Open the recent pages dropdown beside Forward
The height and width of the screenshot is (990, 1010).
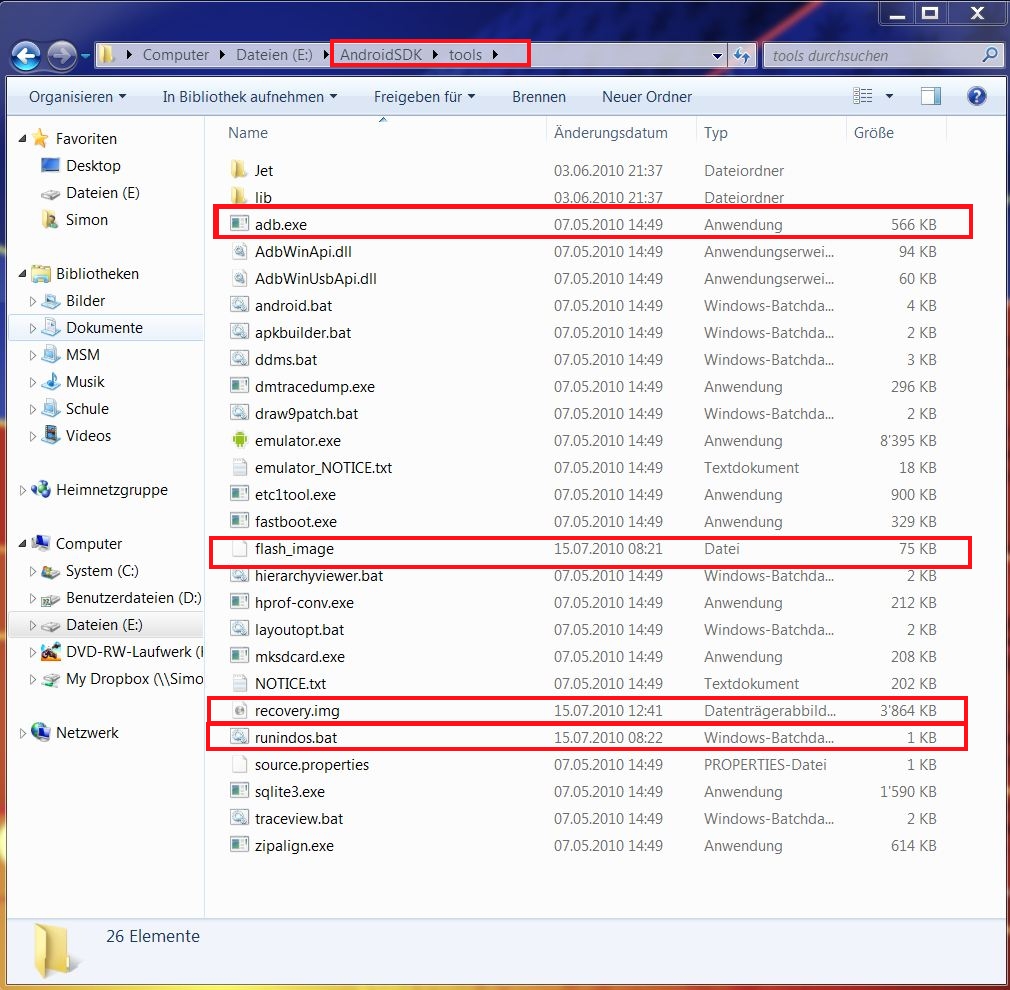(85, 56)
